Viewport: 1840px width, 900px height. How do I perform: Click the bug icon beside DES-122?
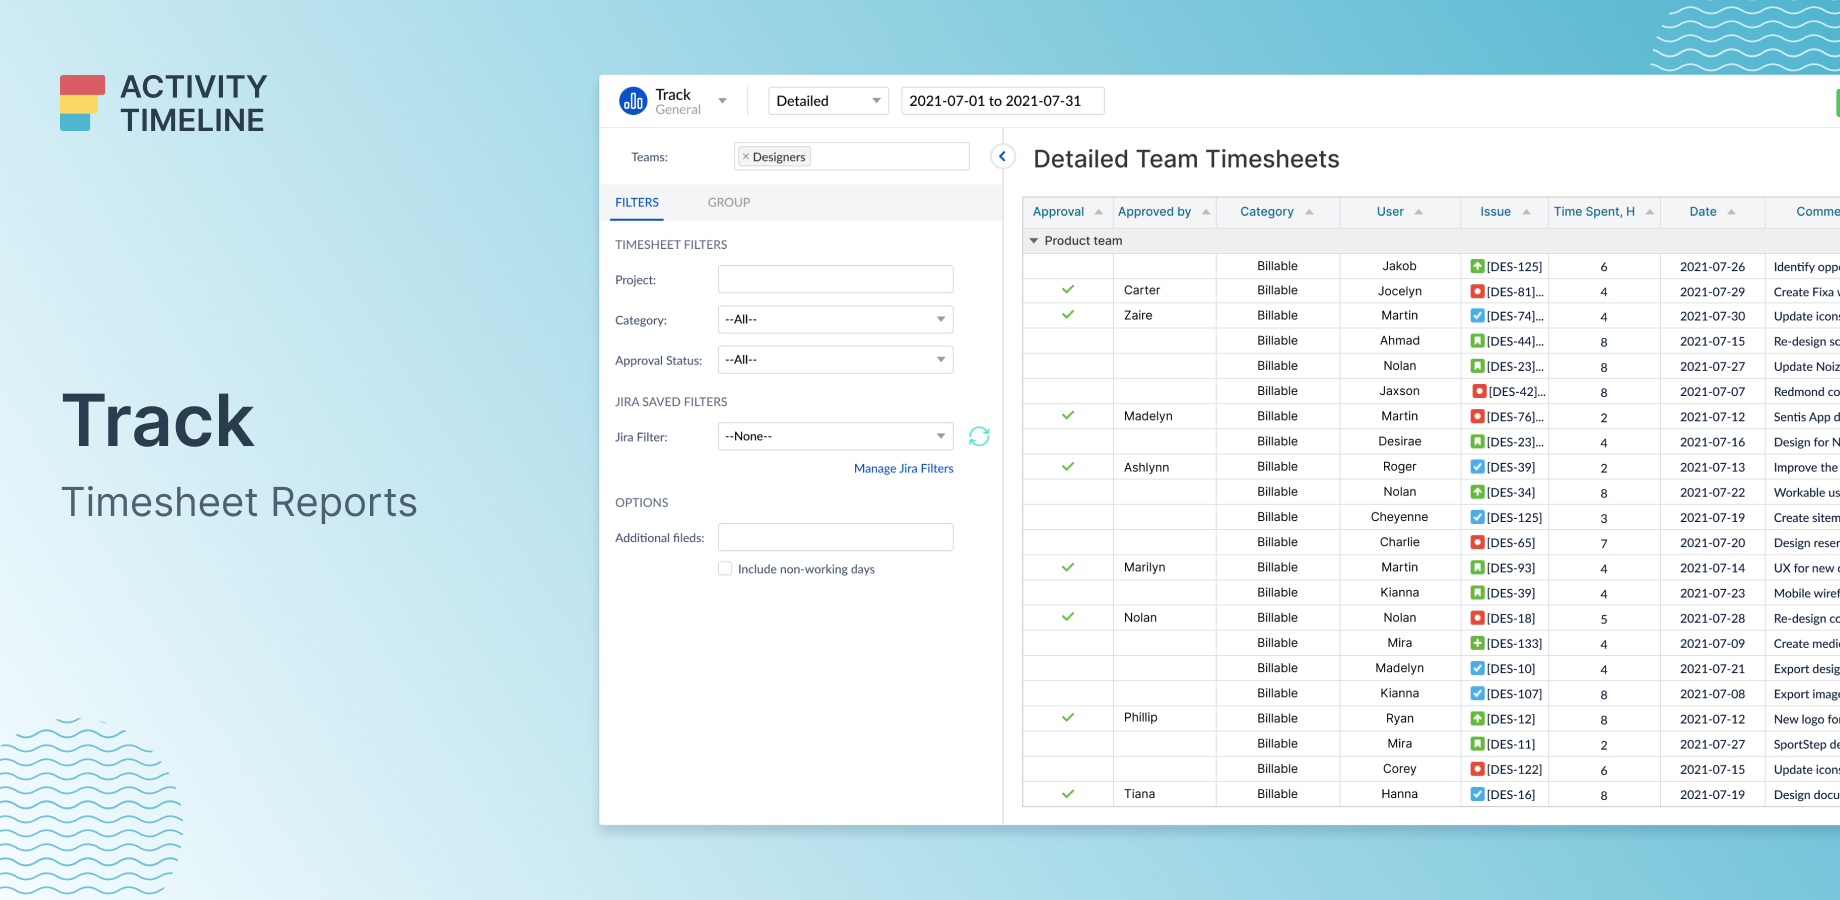pyautogui.click(x=1477, y=769)
